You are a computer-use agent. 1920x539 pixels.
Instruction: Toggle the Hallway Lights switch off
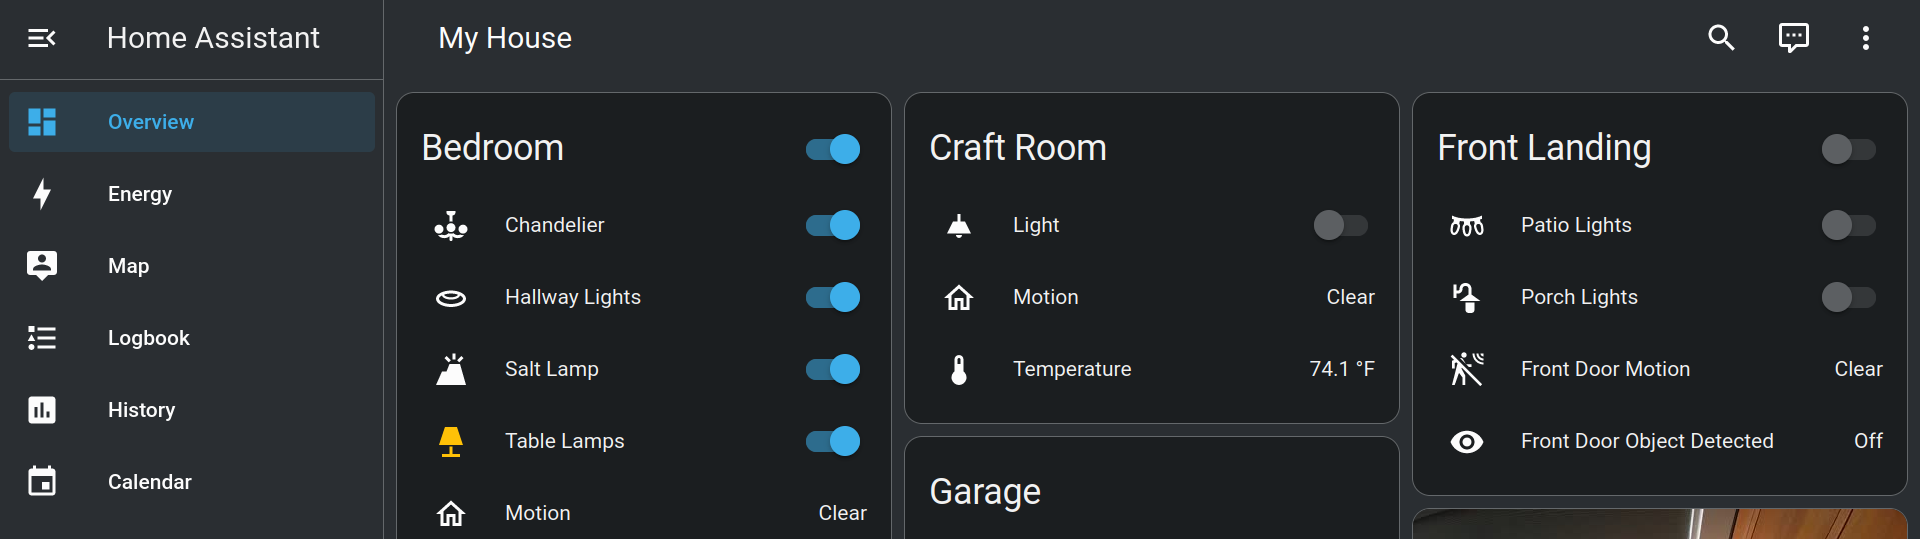tap(833, 297)
